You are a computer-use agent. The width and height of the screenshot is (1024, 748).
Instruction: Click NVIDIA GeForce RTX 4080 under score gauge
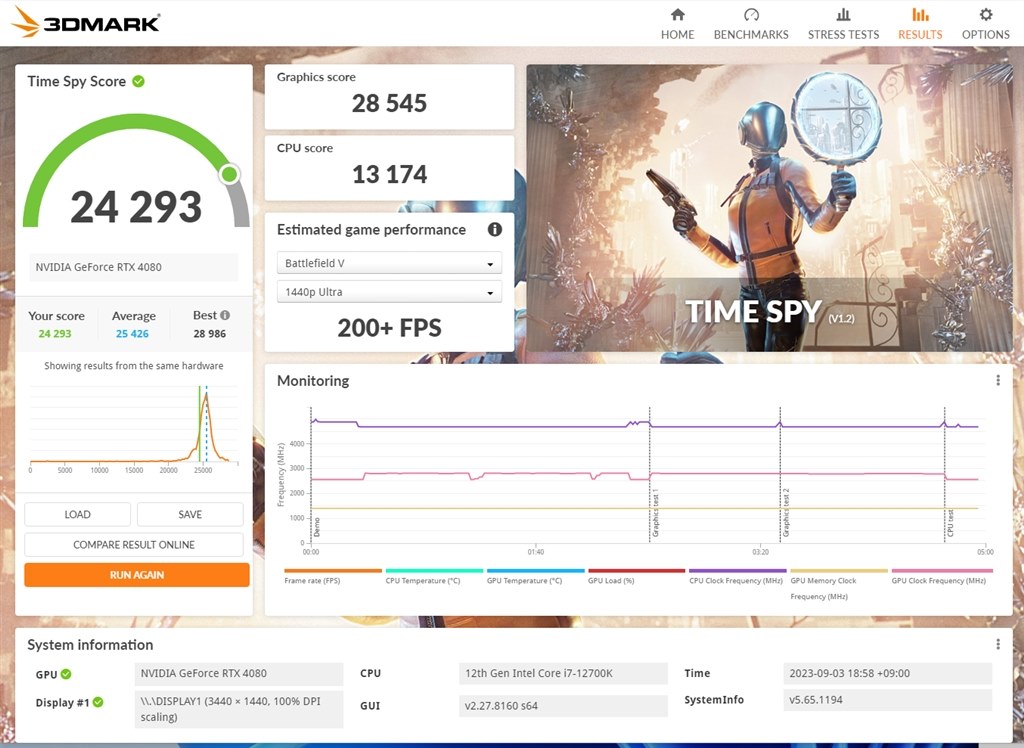pyautogui.click(x=133, y=267)
